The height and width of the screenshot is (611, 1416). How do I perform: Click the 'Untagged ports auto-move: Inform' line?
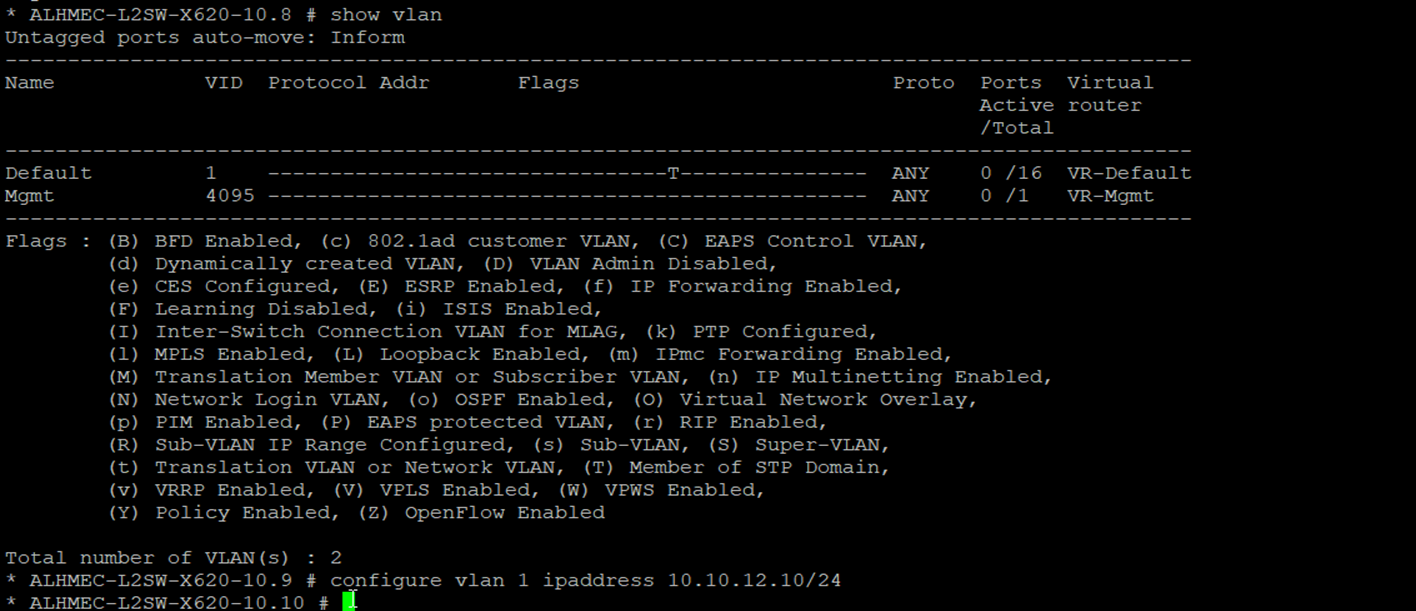(205, 38)
